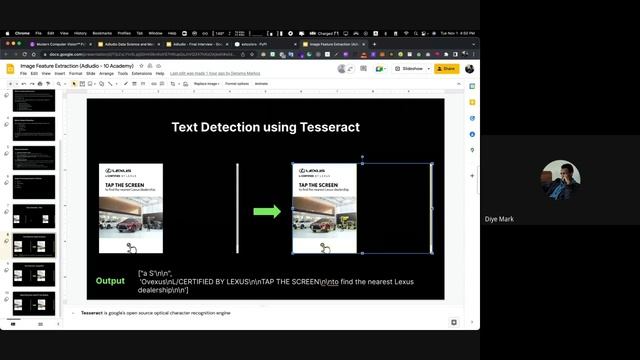Open a new Chrome tab with plus

[x=374, y=44]
